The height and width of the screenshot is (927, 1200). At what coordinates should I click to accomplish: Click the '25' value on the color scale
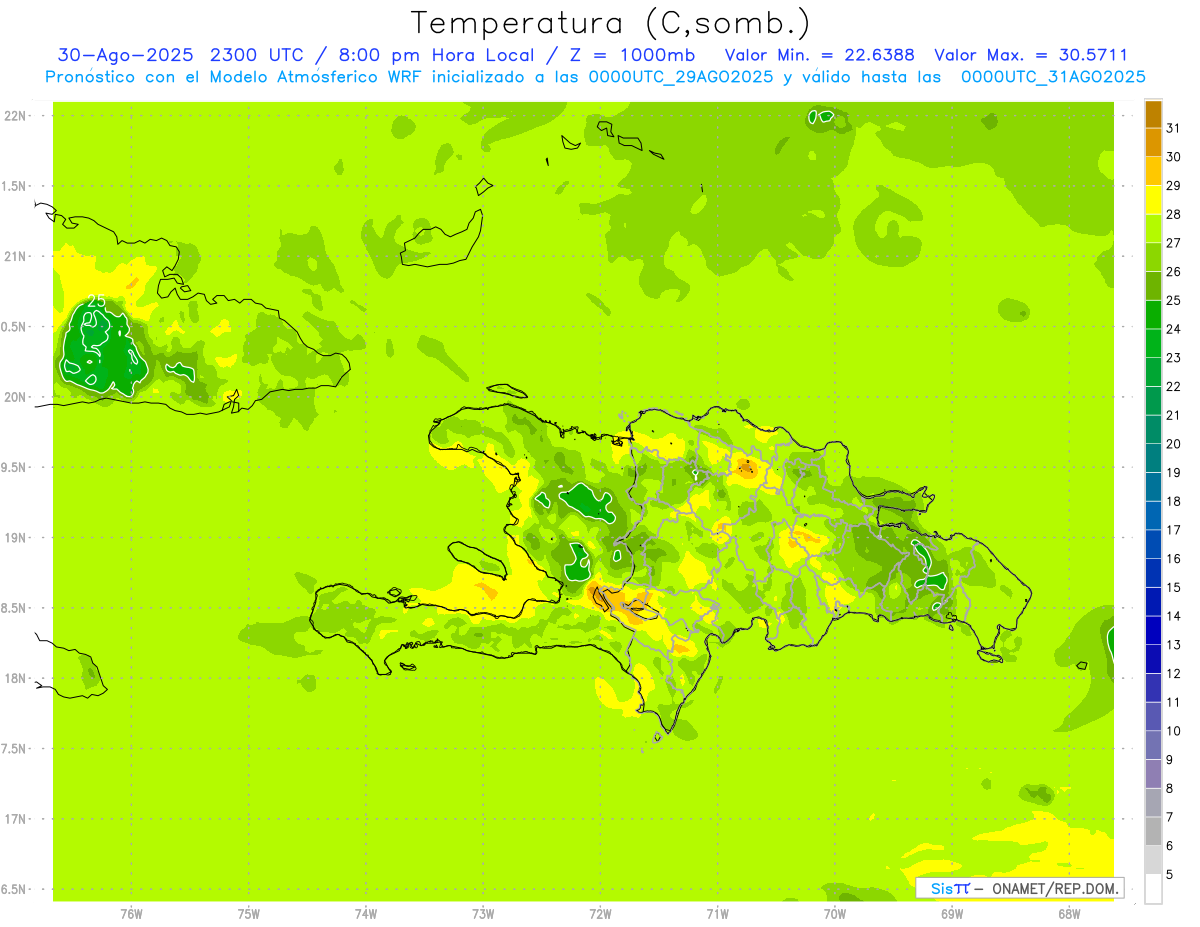[1173, 300]
